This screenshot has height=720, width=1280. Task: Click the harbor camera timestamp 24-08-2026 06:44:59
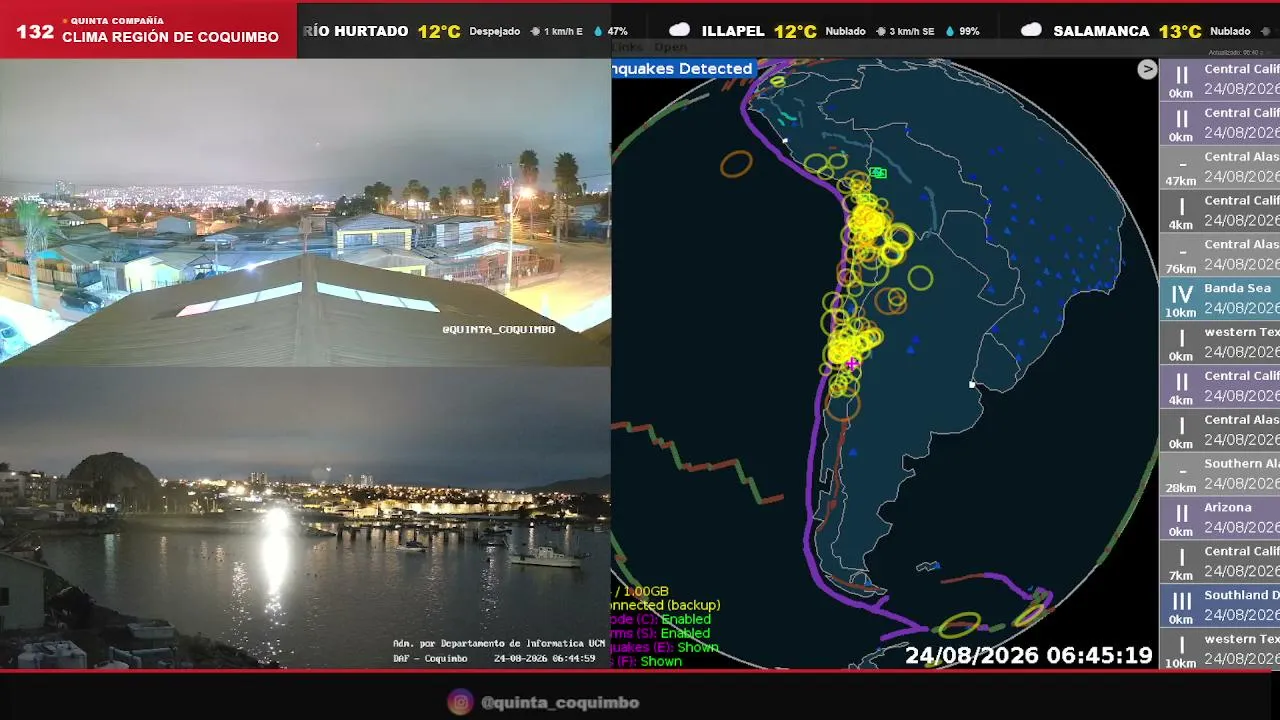[544, 658]
